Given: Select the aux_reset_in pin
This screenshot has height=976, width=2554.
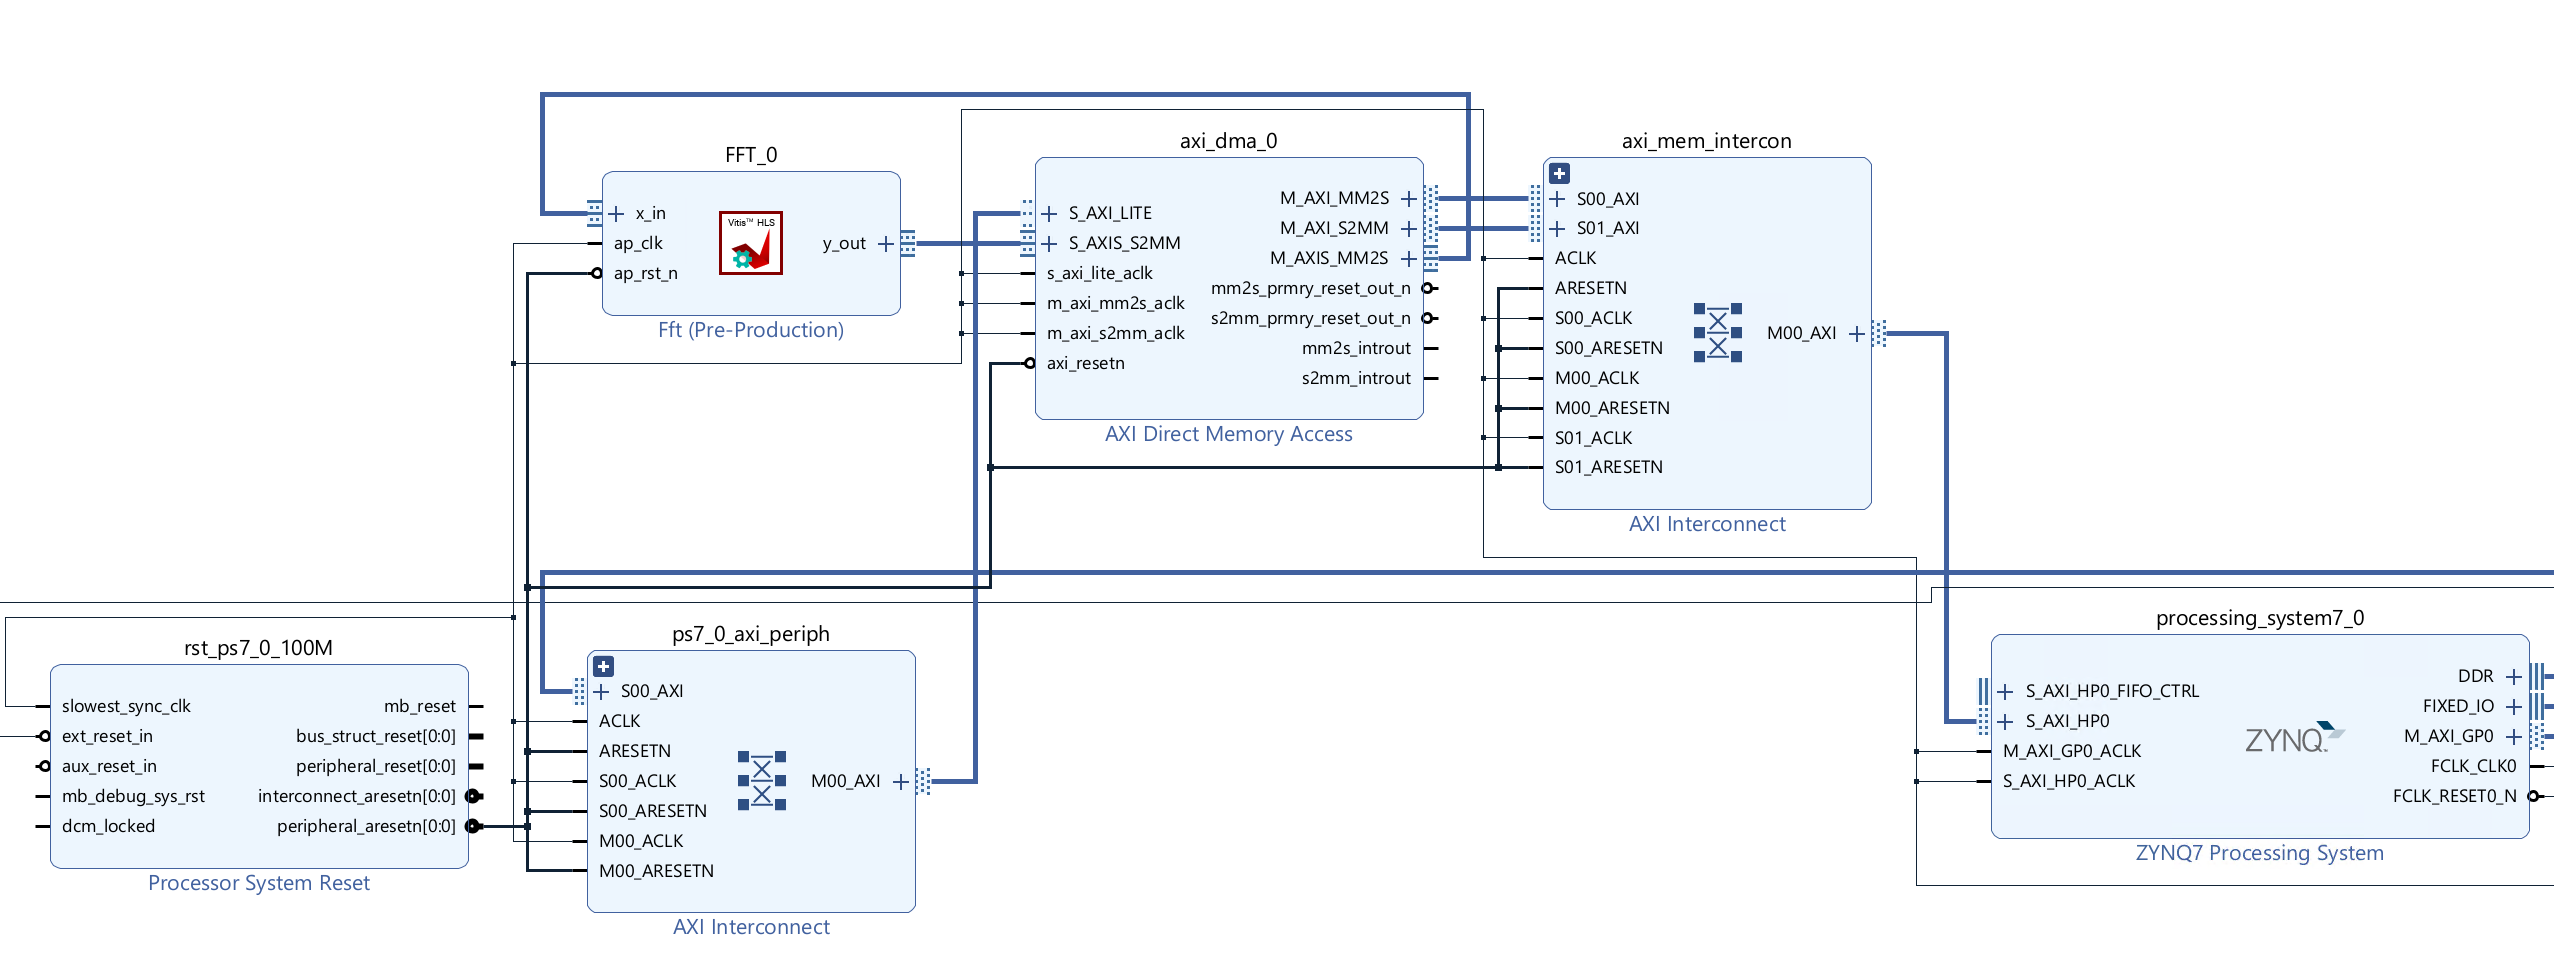Looking at the screenshot, I should (x=109, y=766).
